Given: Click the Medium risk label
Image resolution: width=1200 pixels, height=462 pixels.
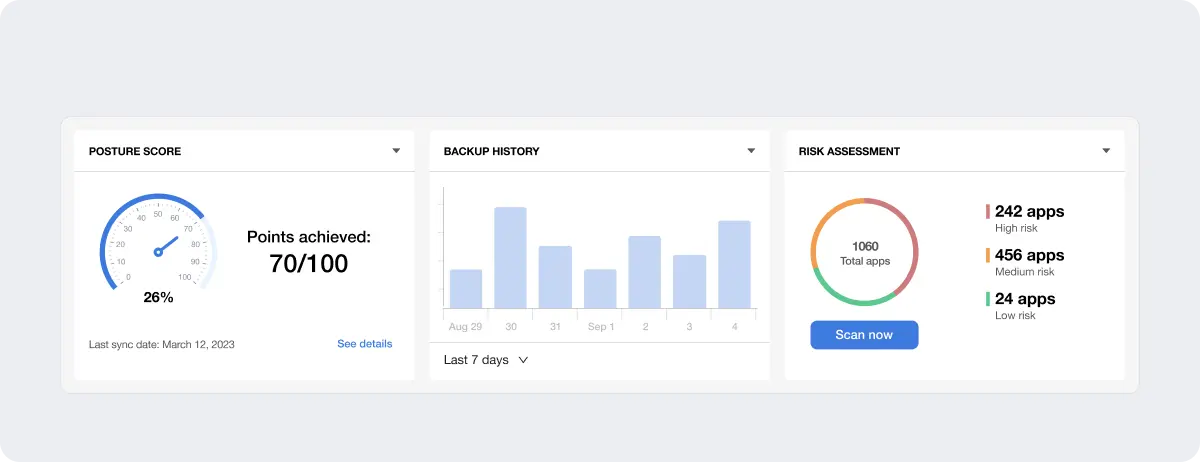Looking at the screenshot, I should pyautogui.click(x=1025, y=272).
